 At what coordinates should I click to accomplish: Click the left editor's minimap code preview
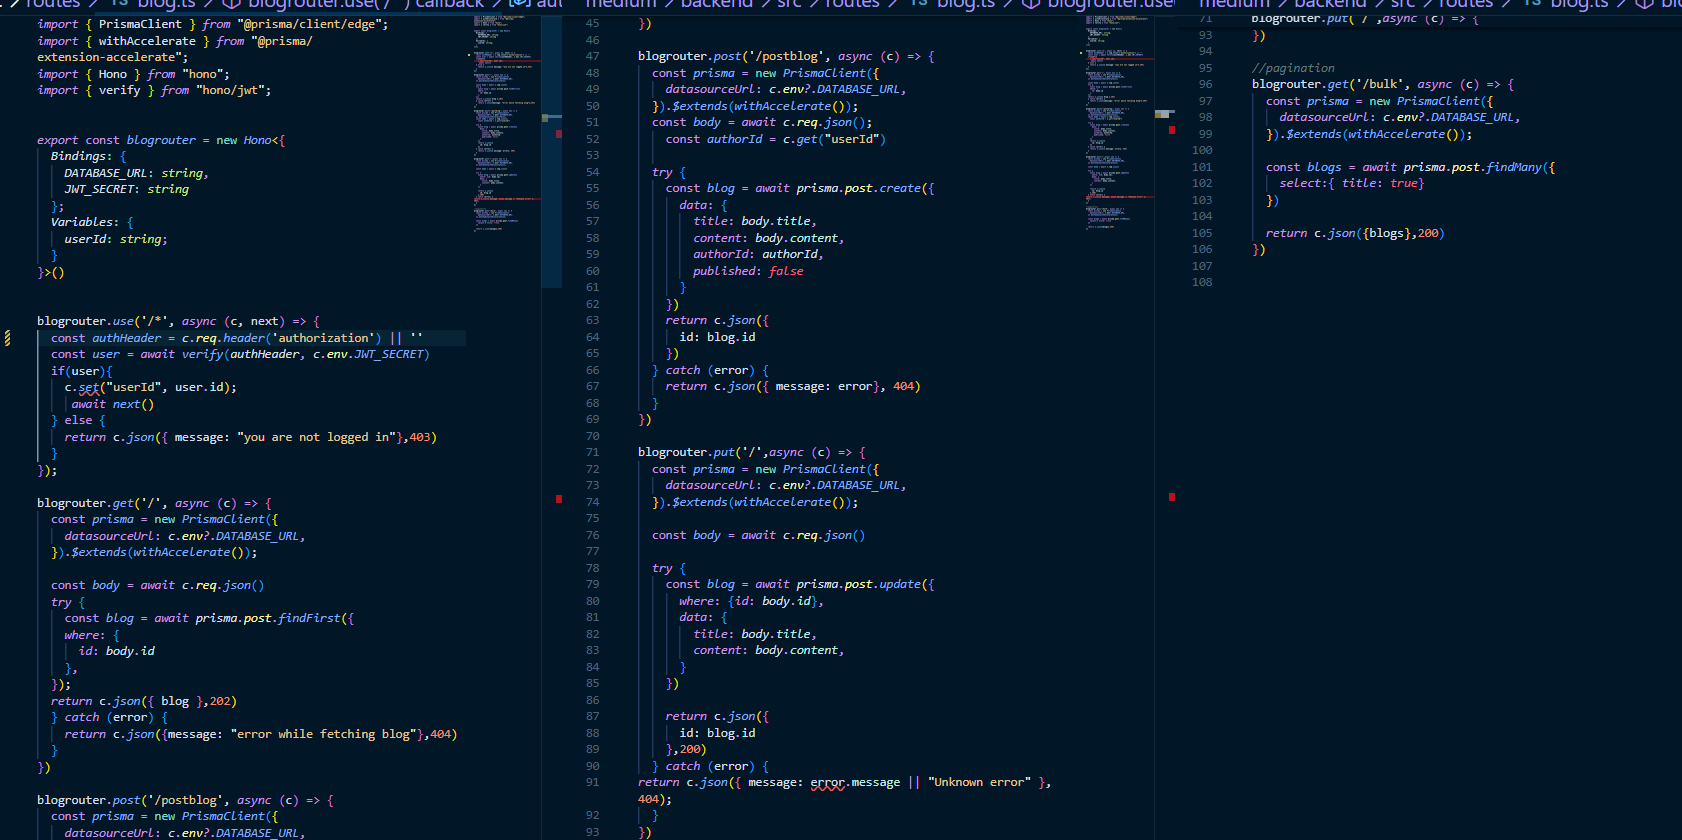coord(506,122)
